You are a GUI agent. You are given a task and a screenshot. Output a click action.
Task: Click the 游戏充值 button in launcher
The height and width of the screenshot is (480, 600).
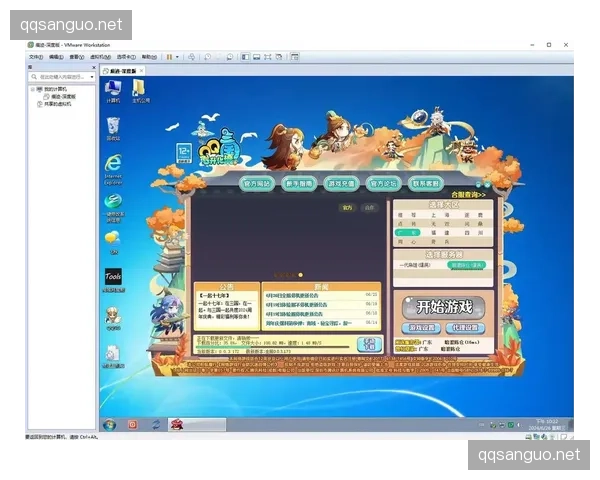[341, 184]
